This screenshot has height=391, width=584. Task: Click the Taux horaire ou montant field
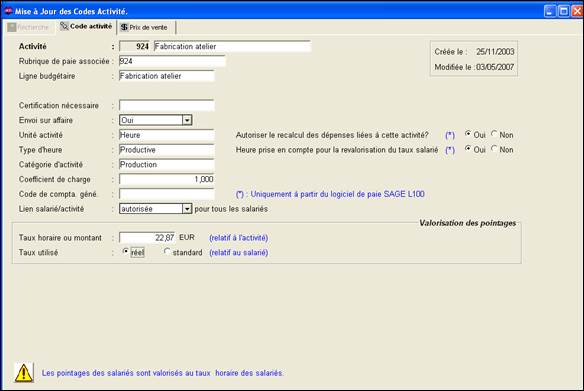147,238
